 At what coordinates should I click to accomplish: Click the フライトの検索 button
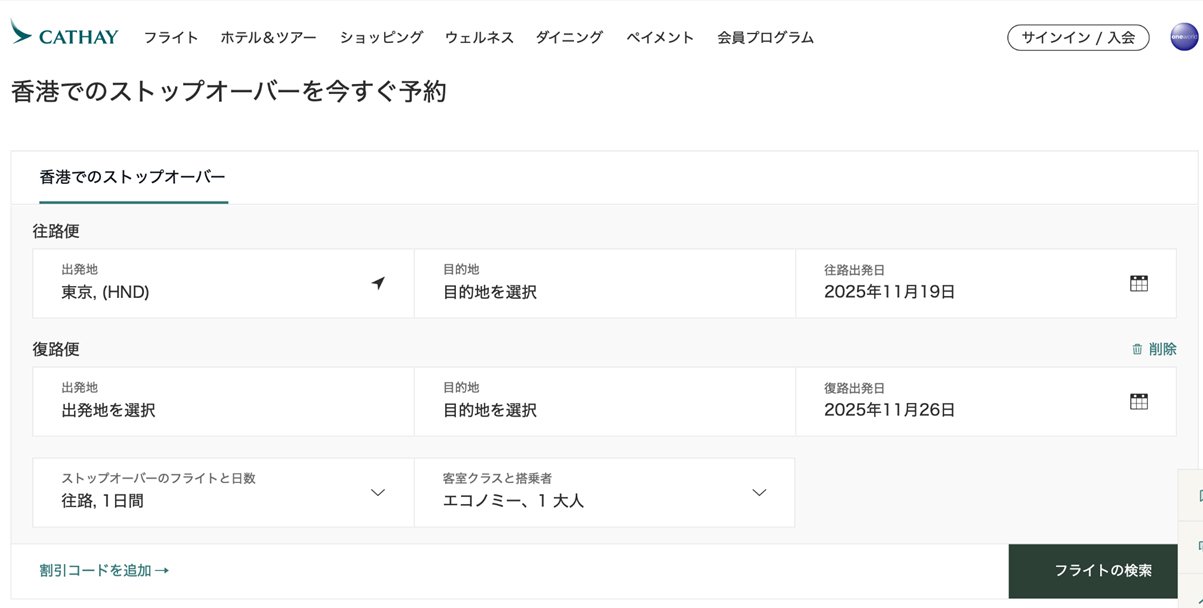click(1103, 570)
